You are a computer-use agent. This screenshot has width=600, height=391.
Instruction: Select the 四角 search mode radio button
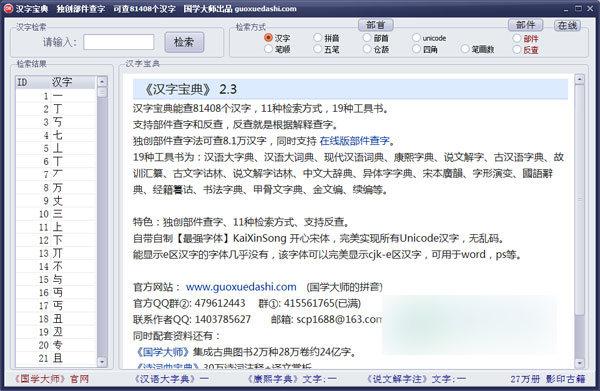click(416, 49)
